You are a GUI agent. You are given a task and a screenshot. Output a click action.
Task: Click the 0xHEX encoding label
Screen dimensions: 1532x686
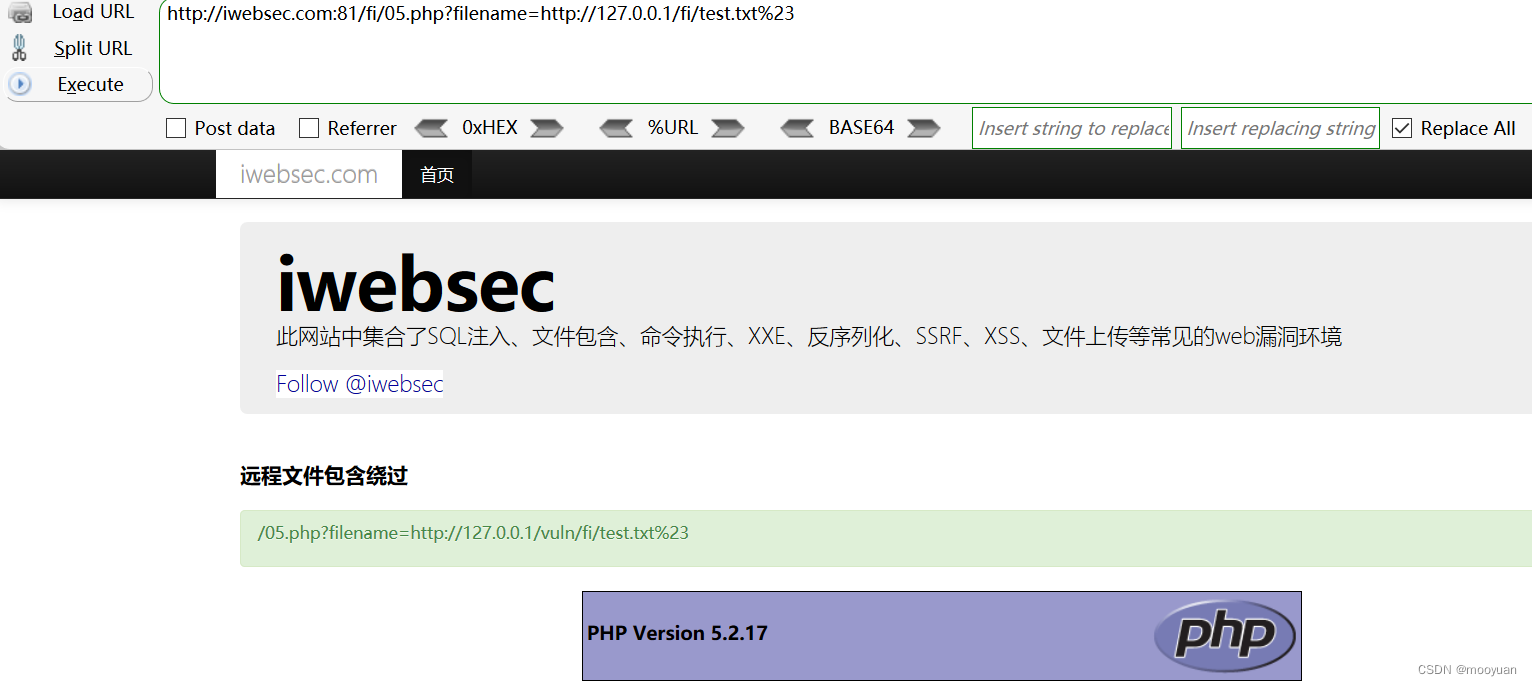coord(490,128)
